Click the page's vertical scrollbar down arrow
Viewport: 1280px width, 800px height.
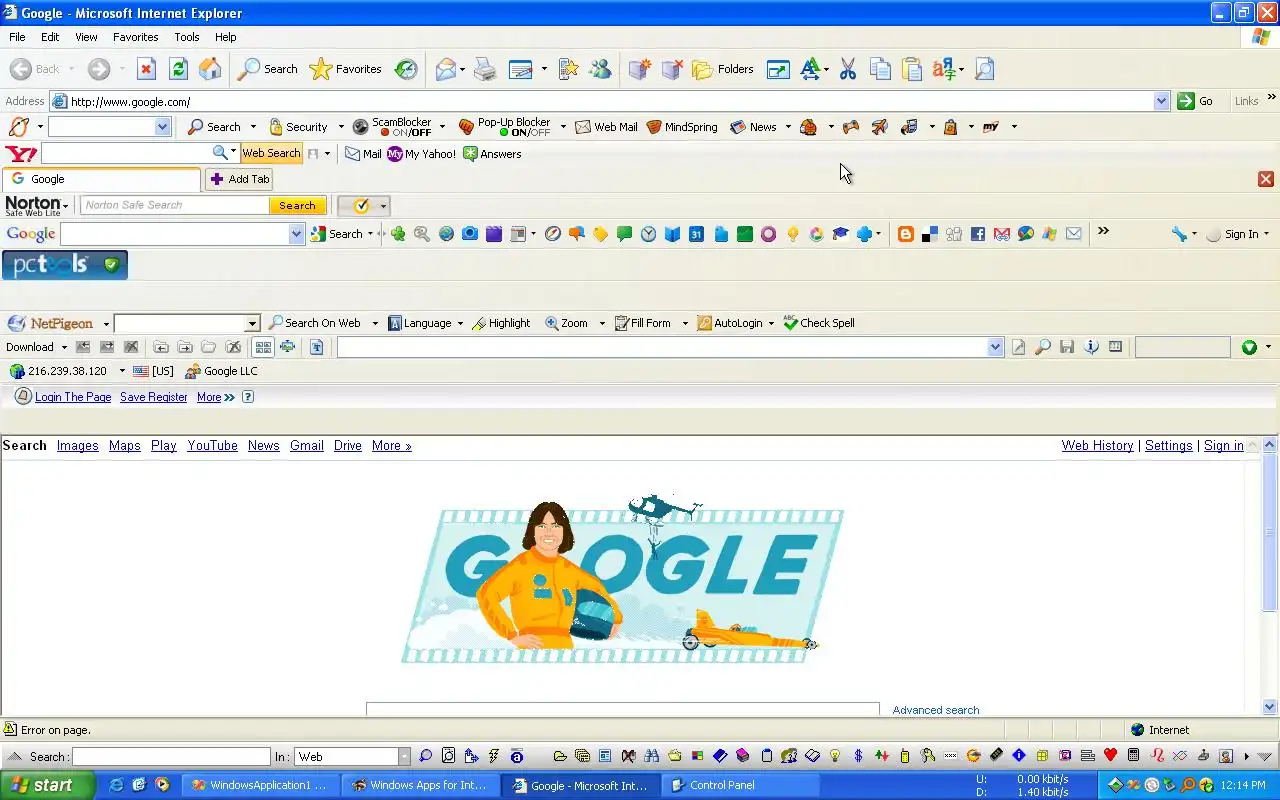tap(1270, 707)
